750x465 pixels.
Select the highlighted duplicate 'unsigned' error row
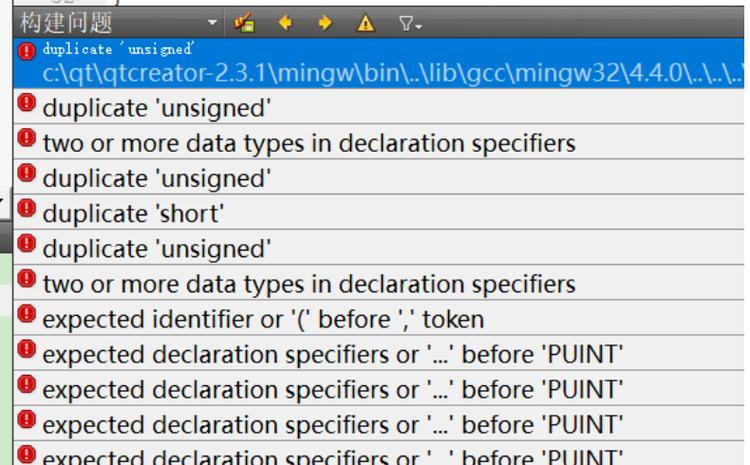point(378,63)
